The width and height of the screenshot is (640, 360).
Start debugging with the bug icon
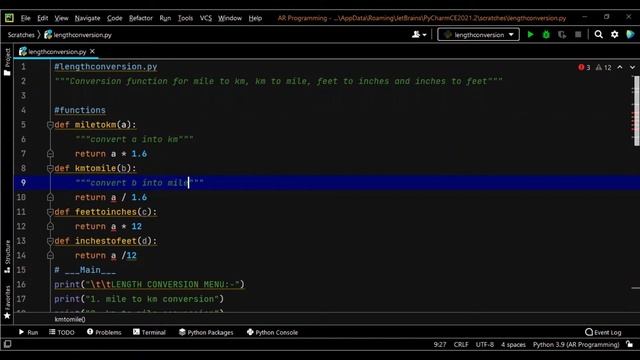coord(546,35)
